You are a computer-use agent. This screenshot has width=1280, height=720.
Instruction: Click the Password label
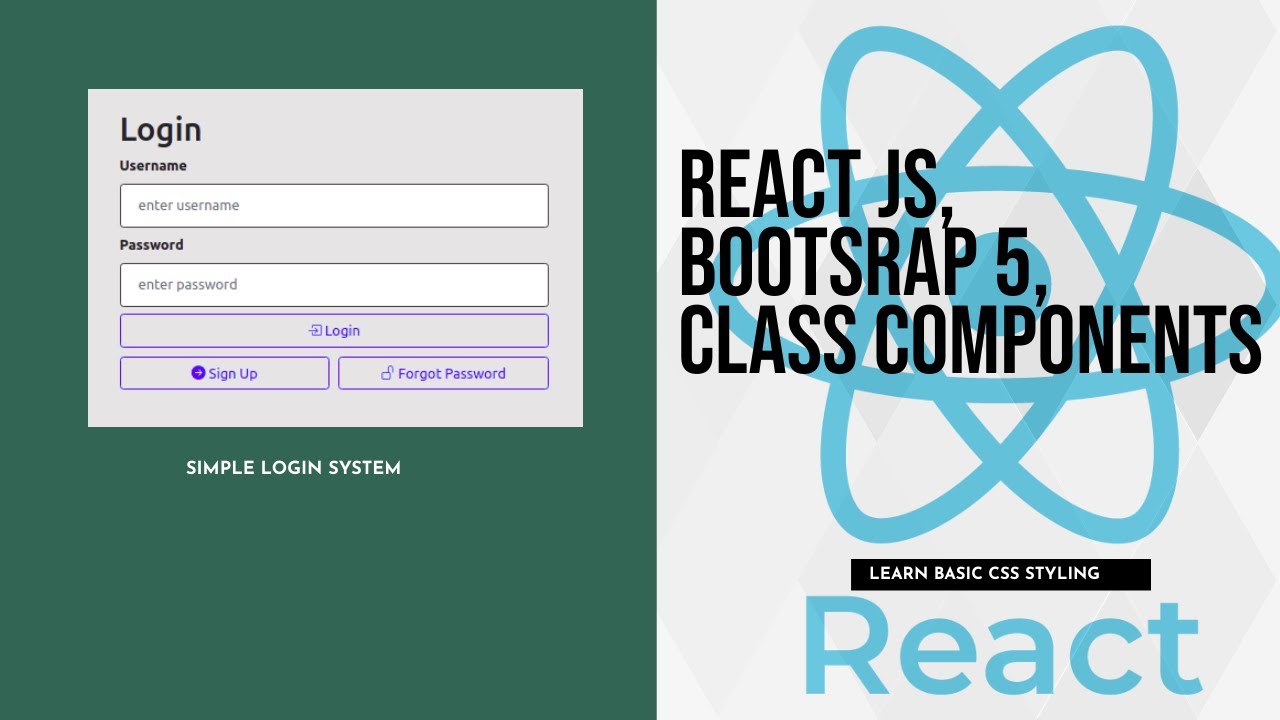[x=152, y=245]
